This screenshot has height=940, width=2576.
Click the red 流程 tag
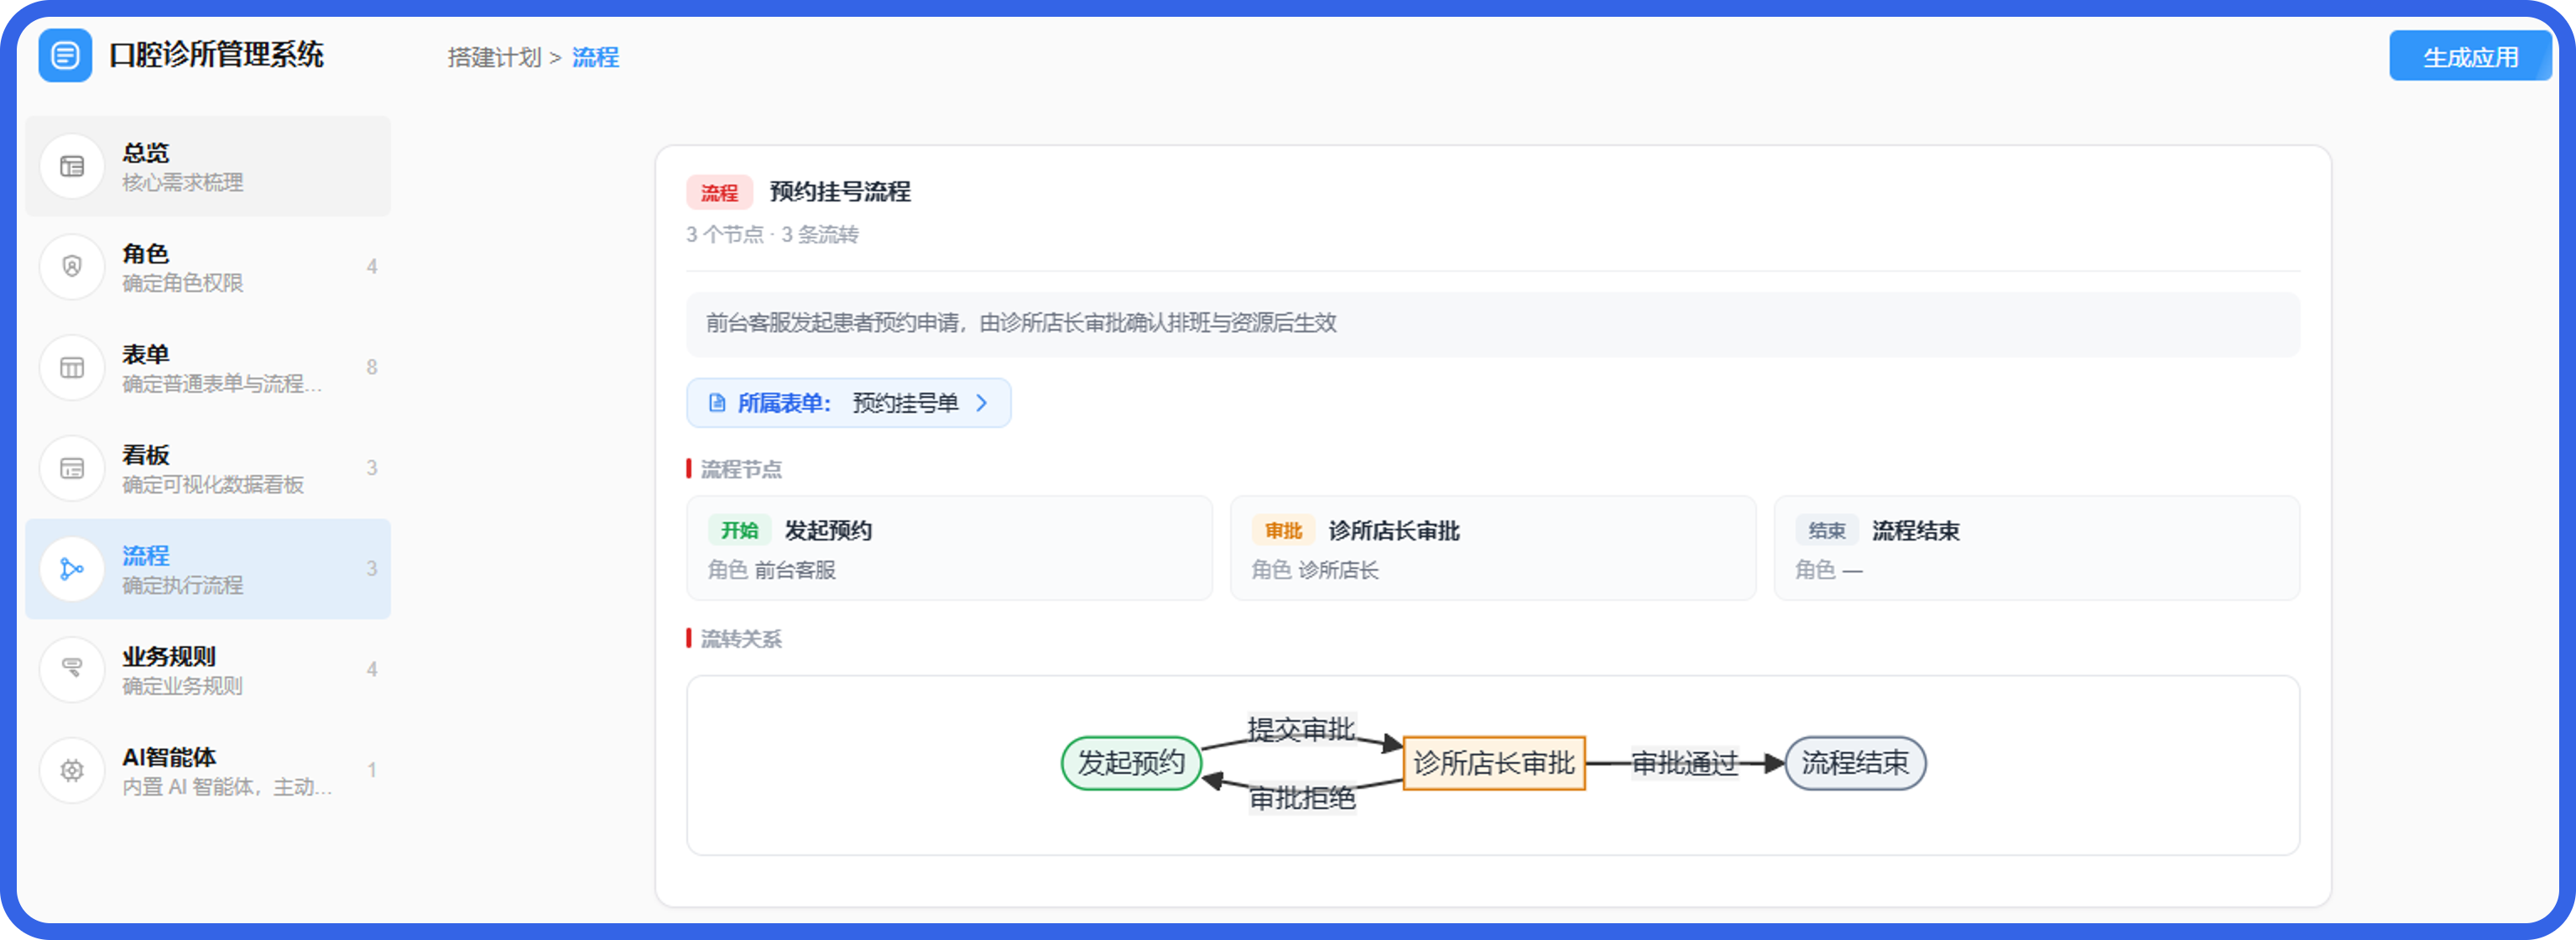click(719, 192)
